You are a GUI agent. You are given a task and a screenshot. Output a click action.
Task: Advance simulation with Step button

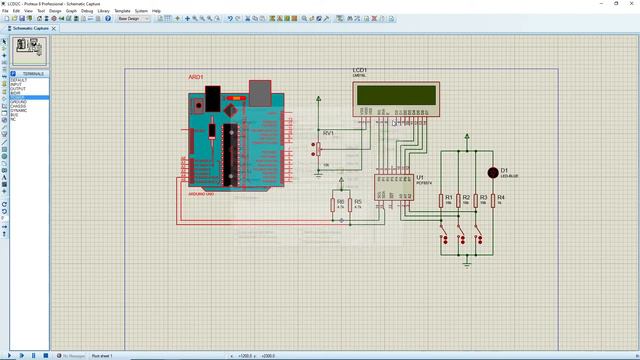(22, 356)
